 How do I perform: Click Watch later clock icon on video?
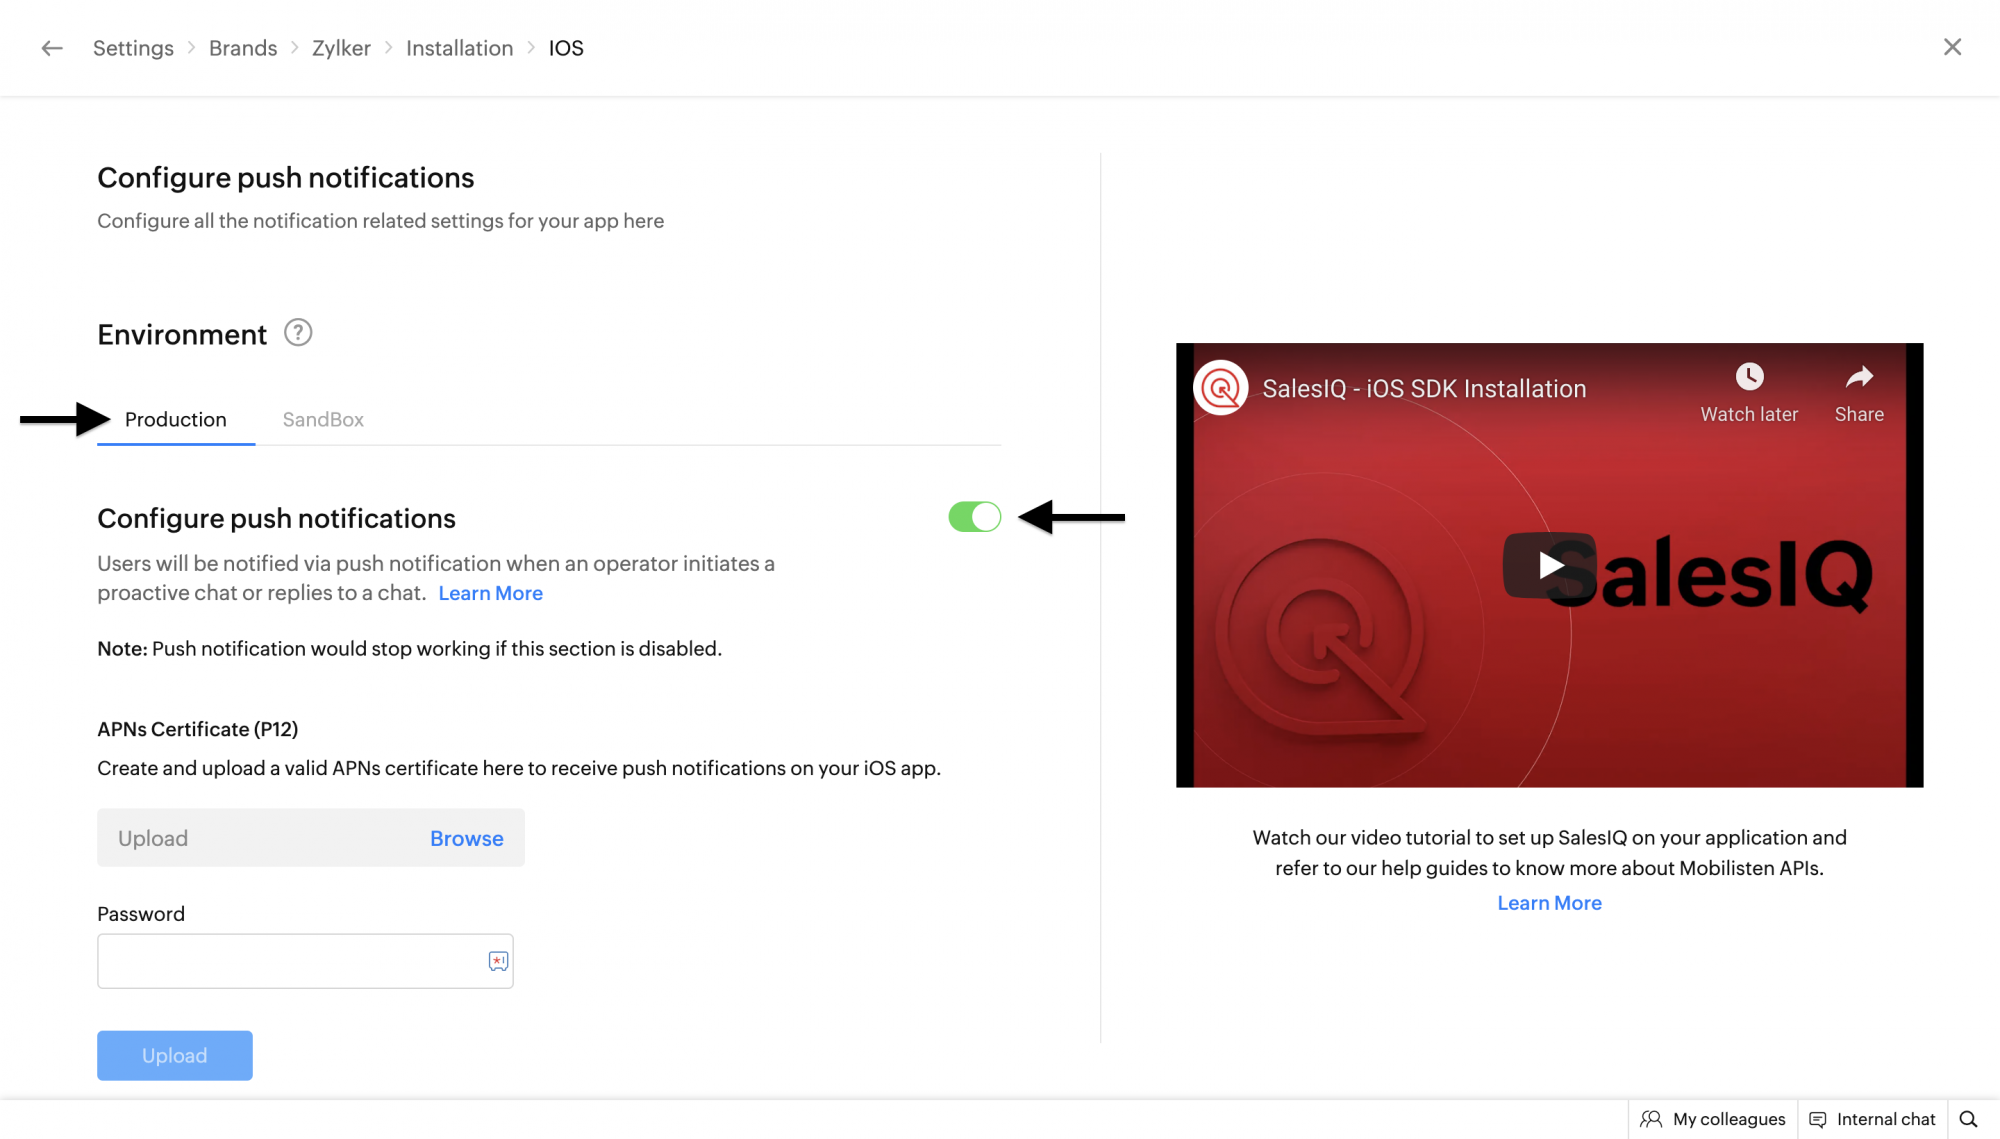(1749, 377)
